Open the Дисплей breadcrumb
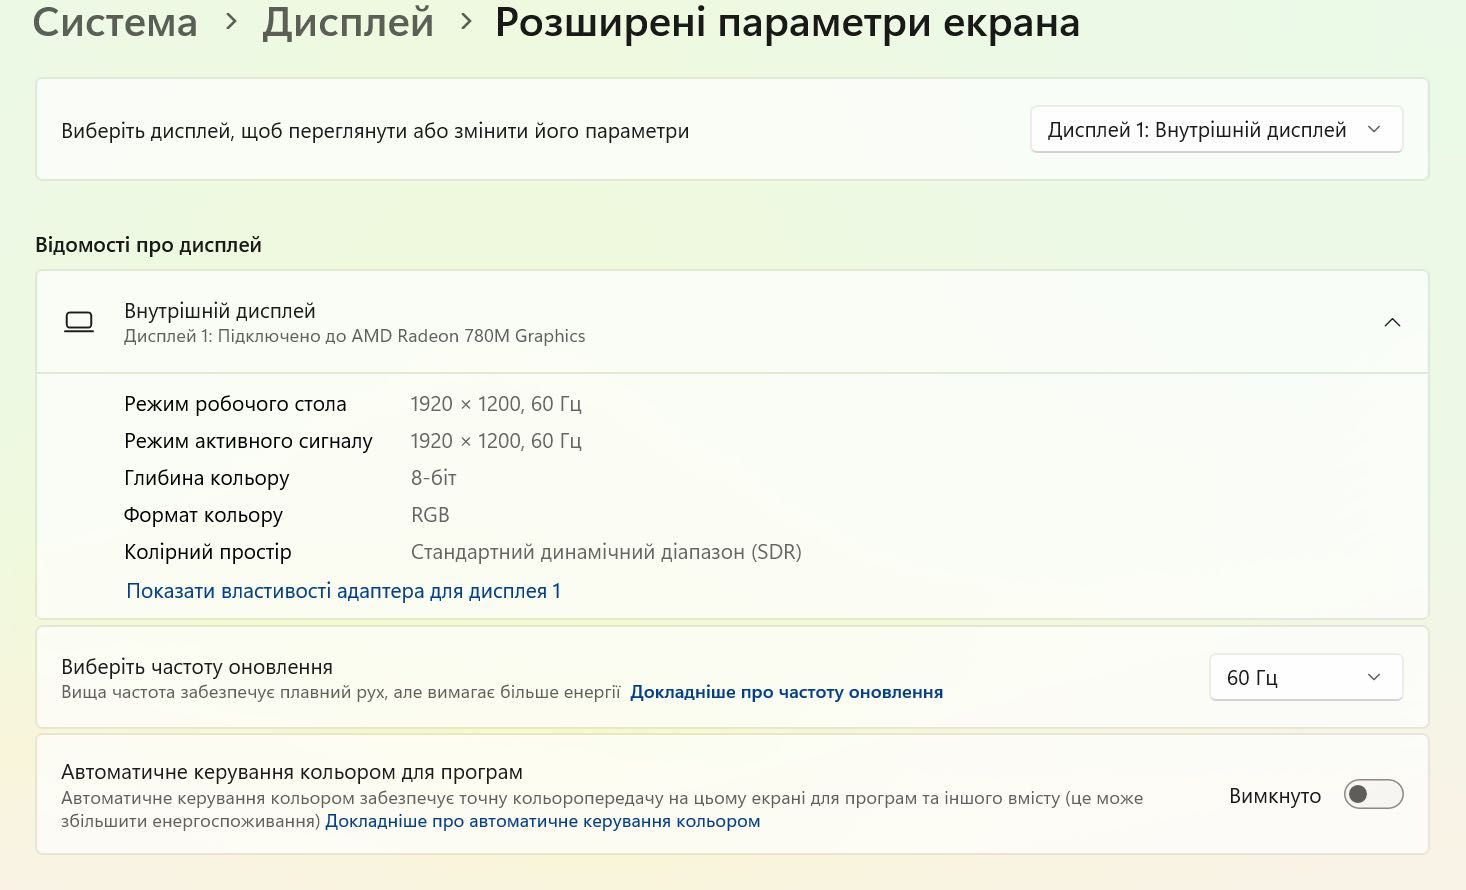This screenshot has height=890, width=1466. click(x=348, y=23)
